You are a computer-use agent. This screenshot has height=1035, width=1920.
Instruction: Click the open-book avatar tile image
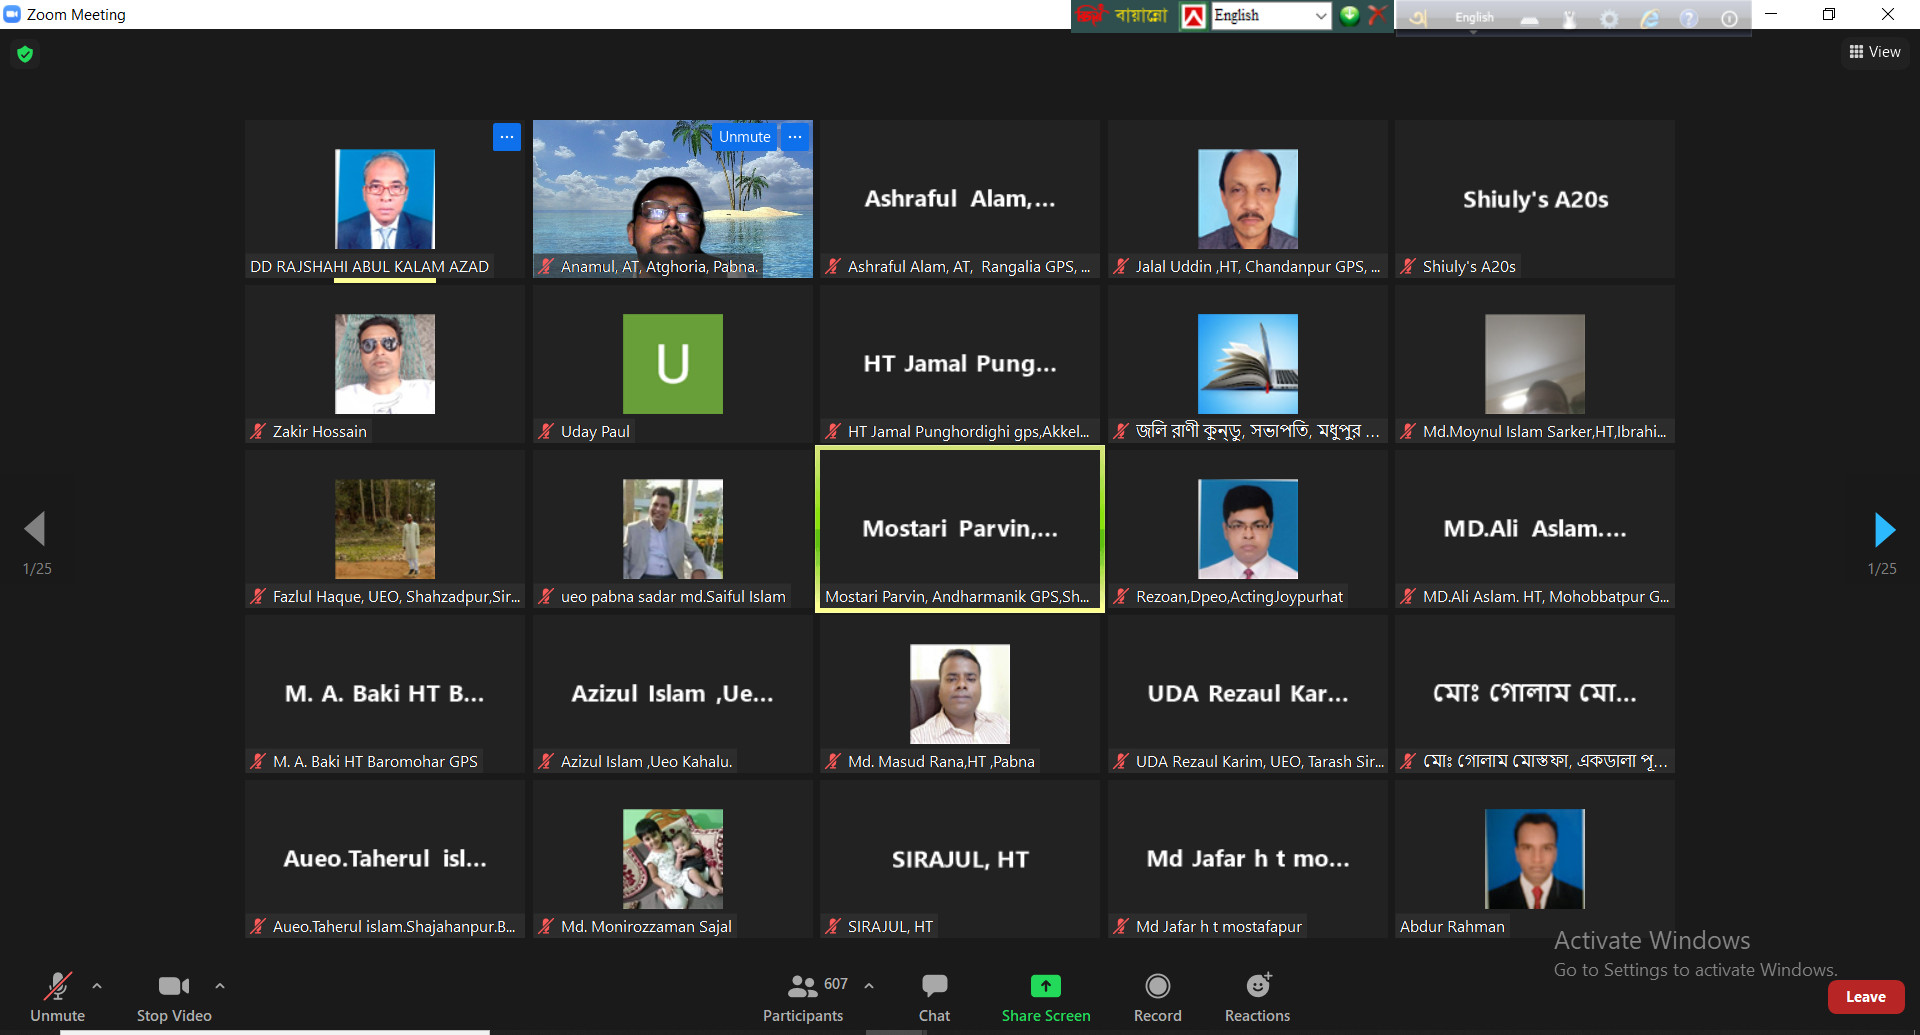pyautogui.click(x=1248, y=364)
